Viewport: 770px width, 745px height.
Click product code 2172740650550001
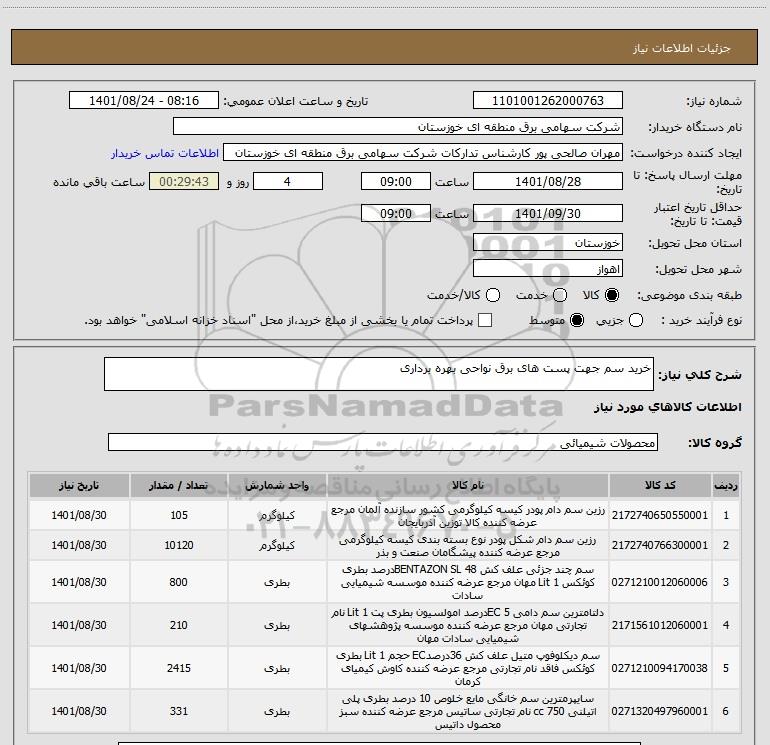[x=660, y=515]
